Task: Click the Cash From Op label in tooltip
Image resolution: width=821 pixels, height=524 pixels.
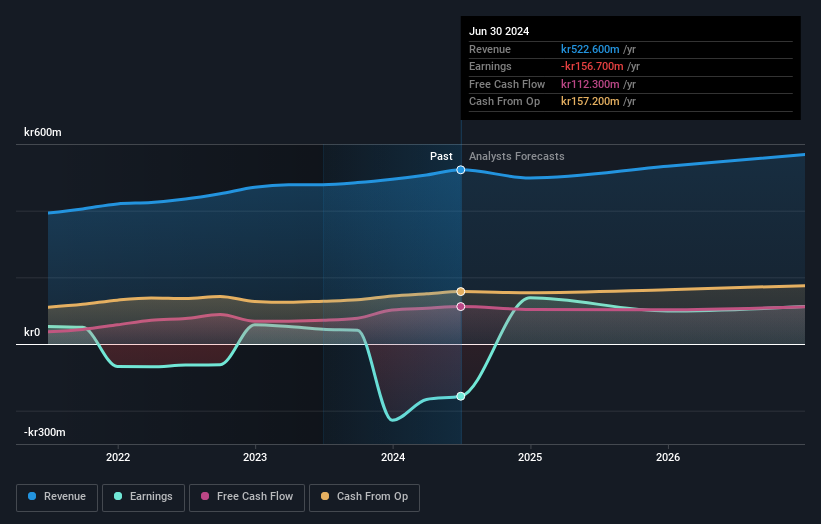Action: point(504,102)
